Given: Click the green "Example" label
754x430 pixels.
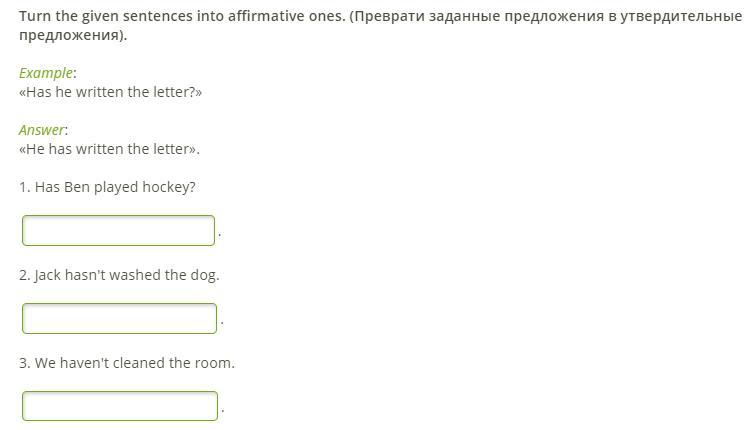Looking at the screenshot, I should pyautogui.click(x=46, y=73).
